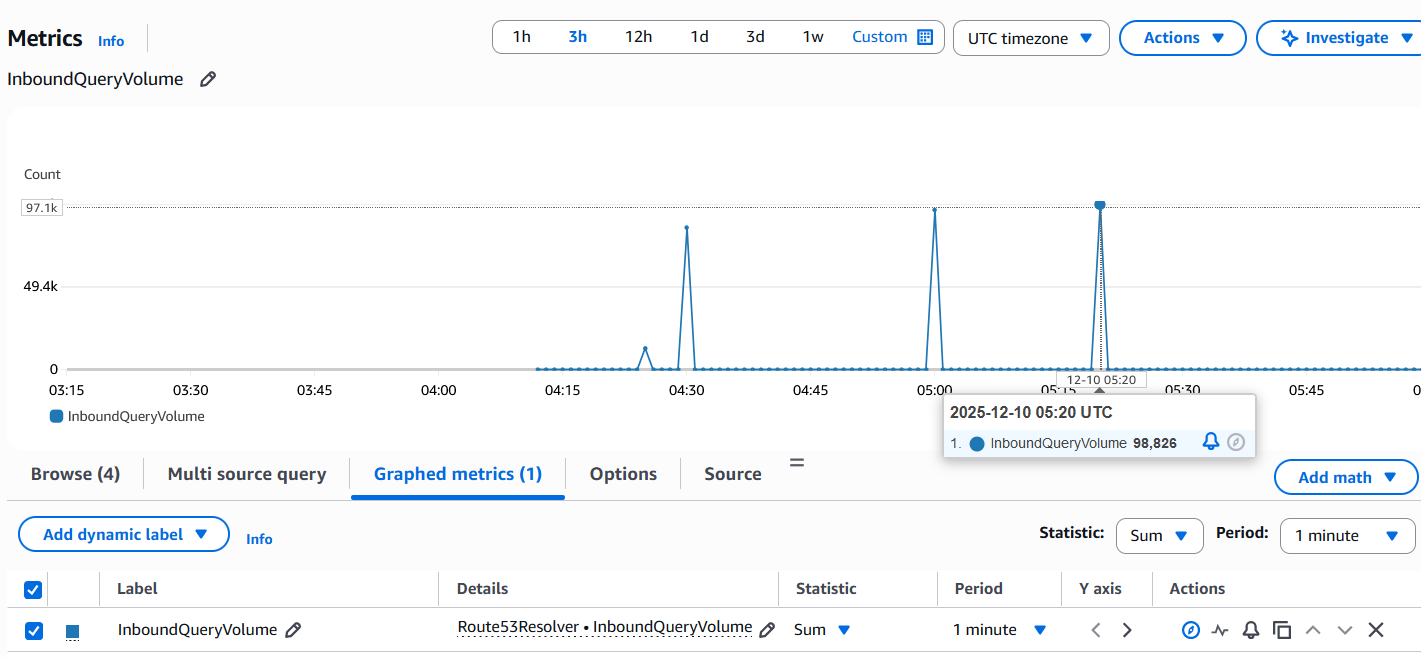
Task: Create alarm using bell icon in Actions column
Action: pyautogui.click(x=1251, y=630)
